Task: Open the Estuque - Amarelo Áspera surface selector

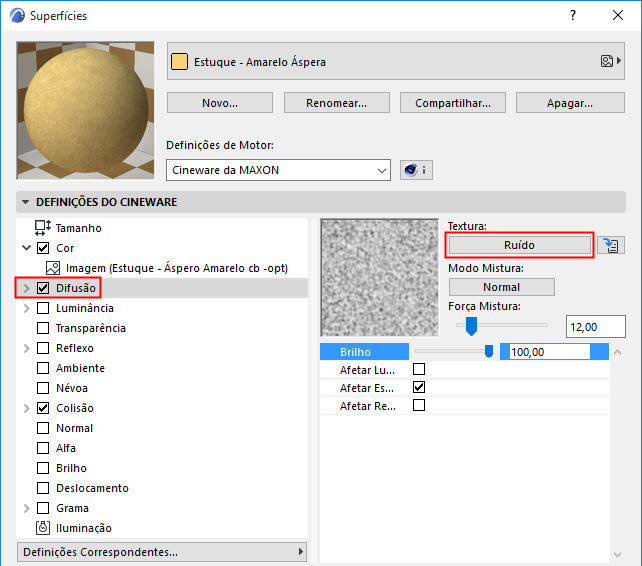Action: [x=396, y=61]
